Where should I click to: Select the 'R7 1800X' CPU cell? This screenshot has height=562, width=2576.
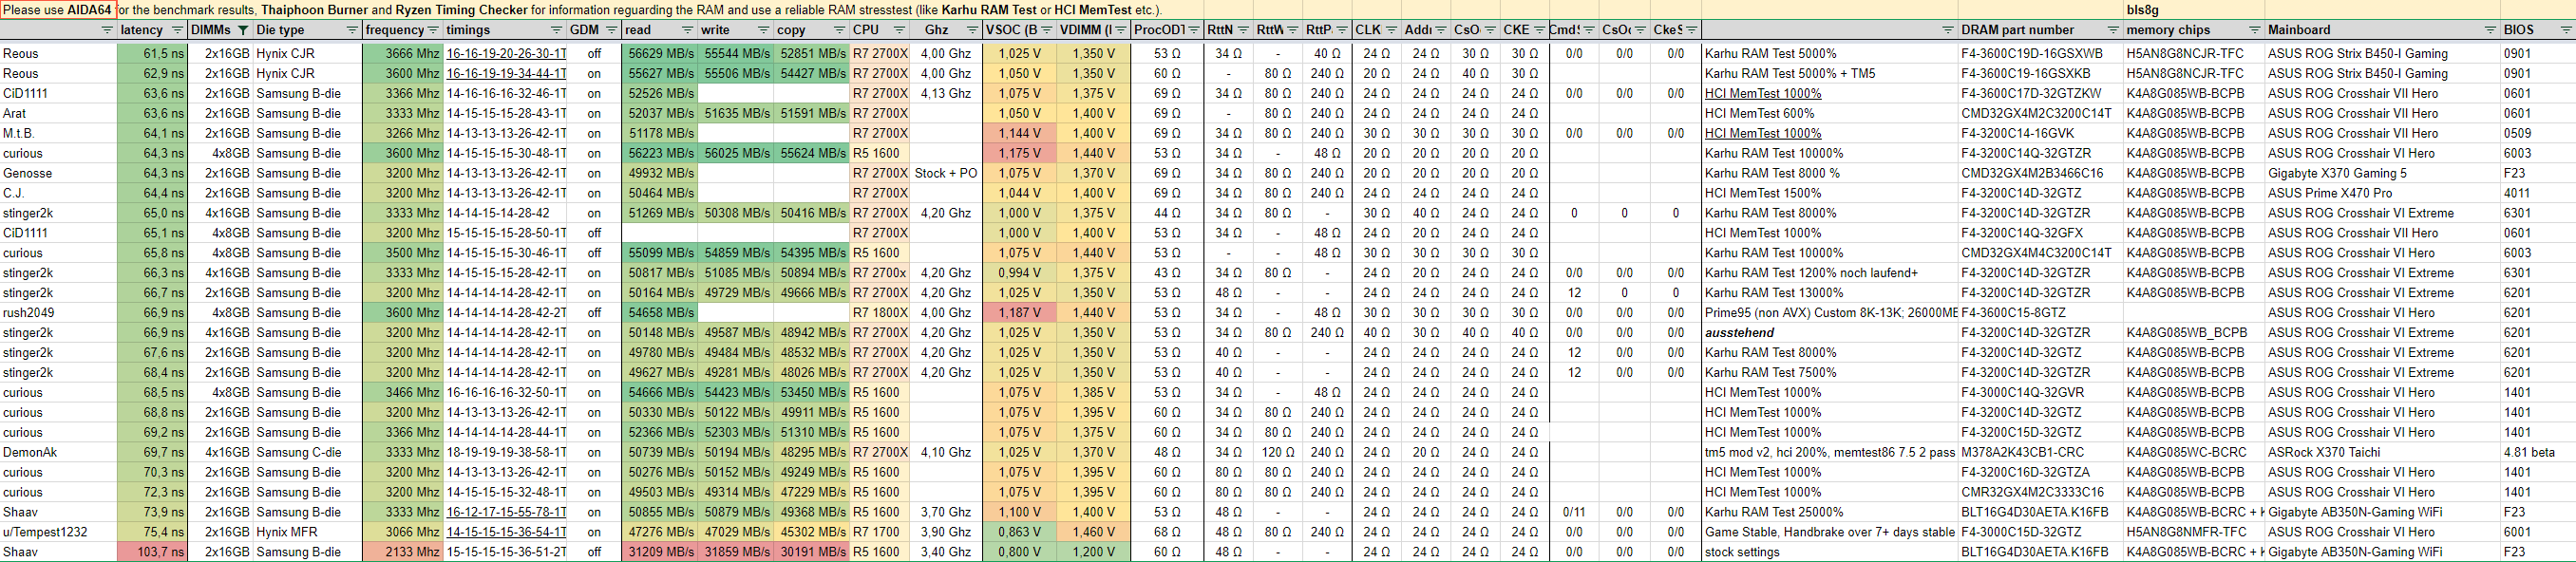pyautogui.click(x=880, y=312)
